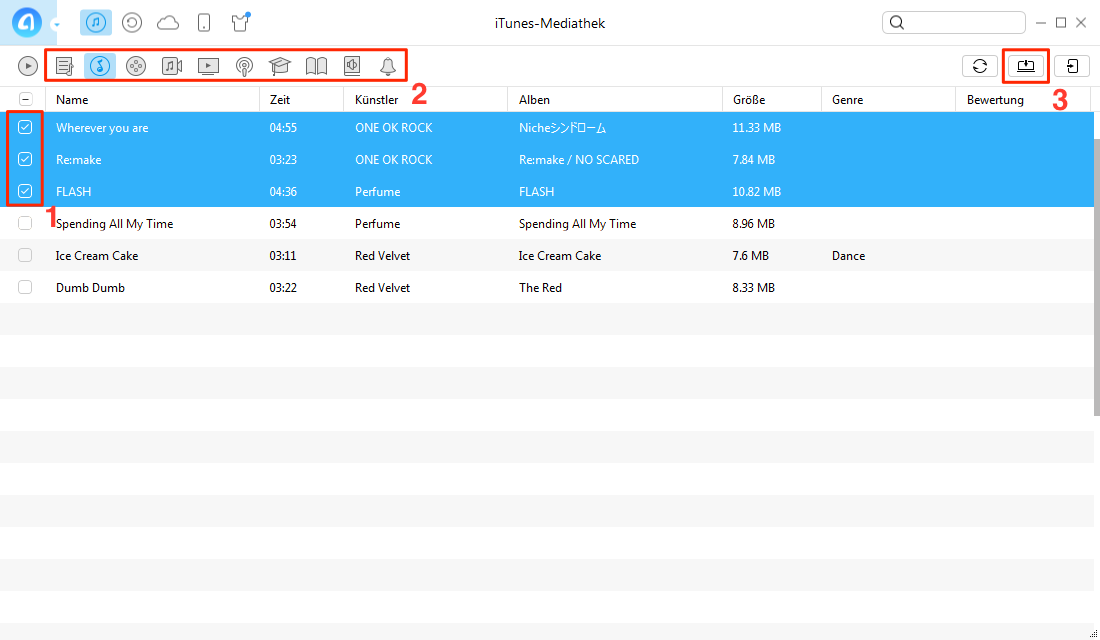Screen dimensions: 1100x640
Task: Open the T-shirt skin icon
Action: [240, 23]
